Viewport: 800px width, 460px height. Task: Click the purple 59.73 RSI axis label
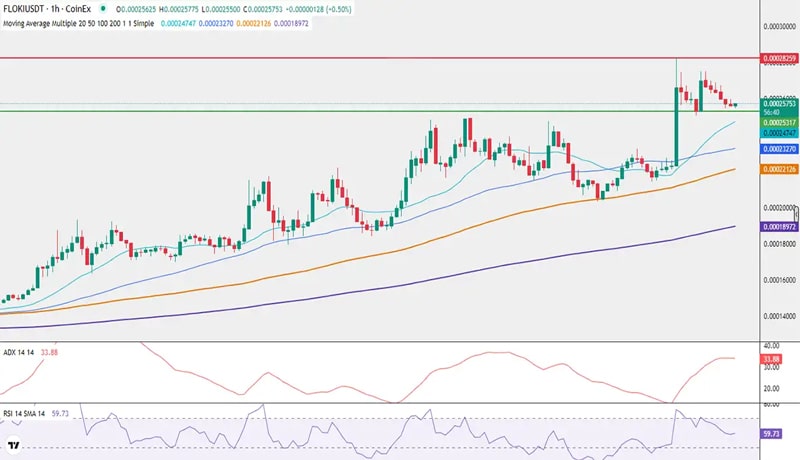point(771,434)
